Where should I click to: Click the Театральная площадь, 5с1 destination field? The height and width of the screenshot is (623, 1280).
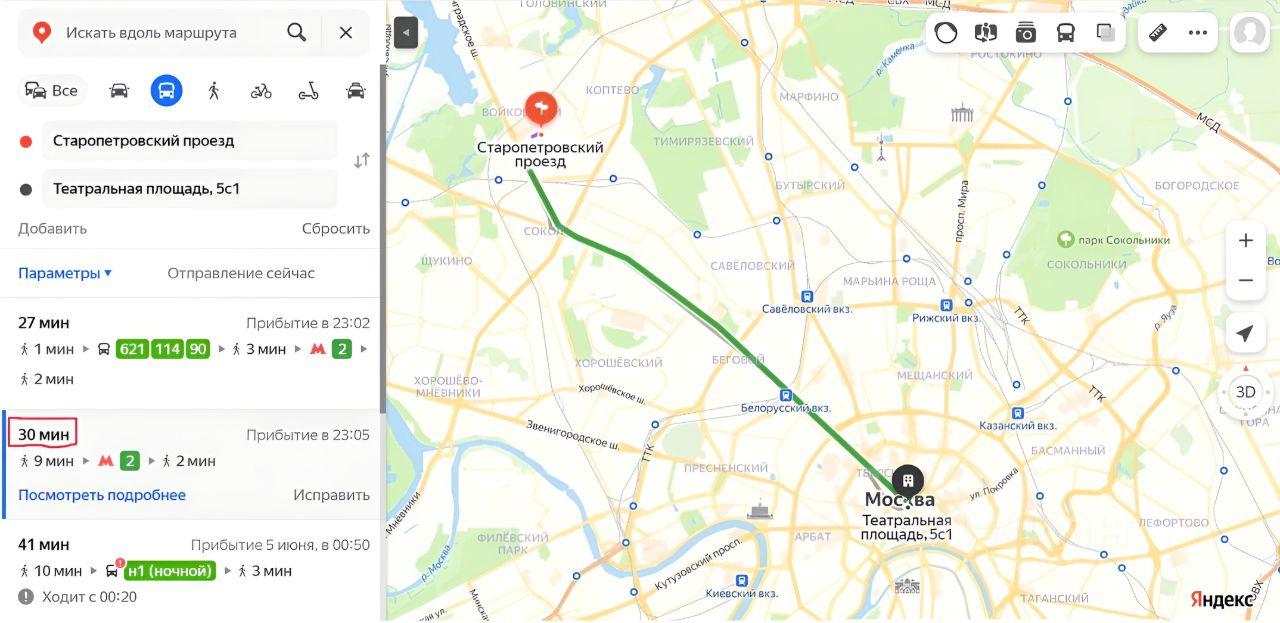click(190, 189)
